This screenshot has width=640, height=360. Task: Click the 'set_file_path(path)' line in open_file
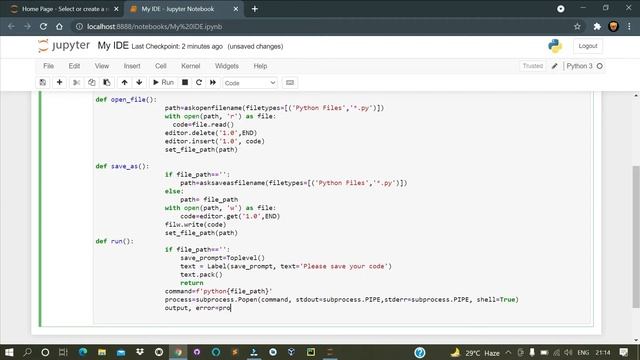point(201,149)
